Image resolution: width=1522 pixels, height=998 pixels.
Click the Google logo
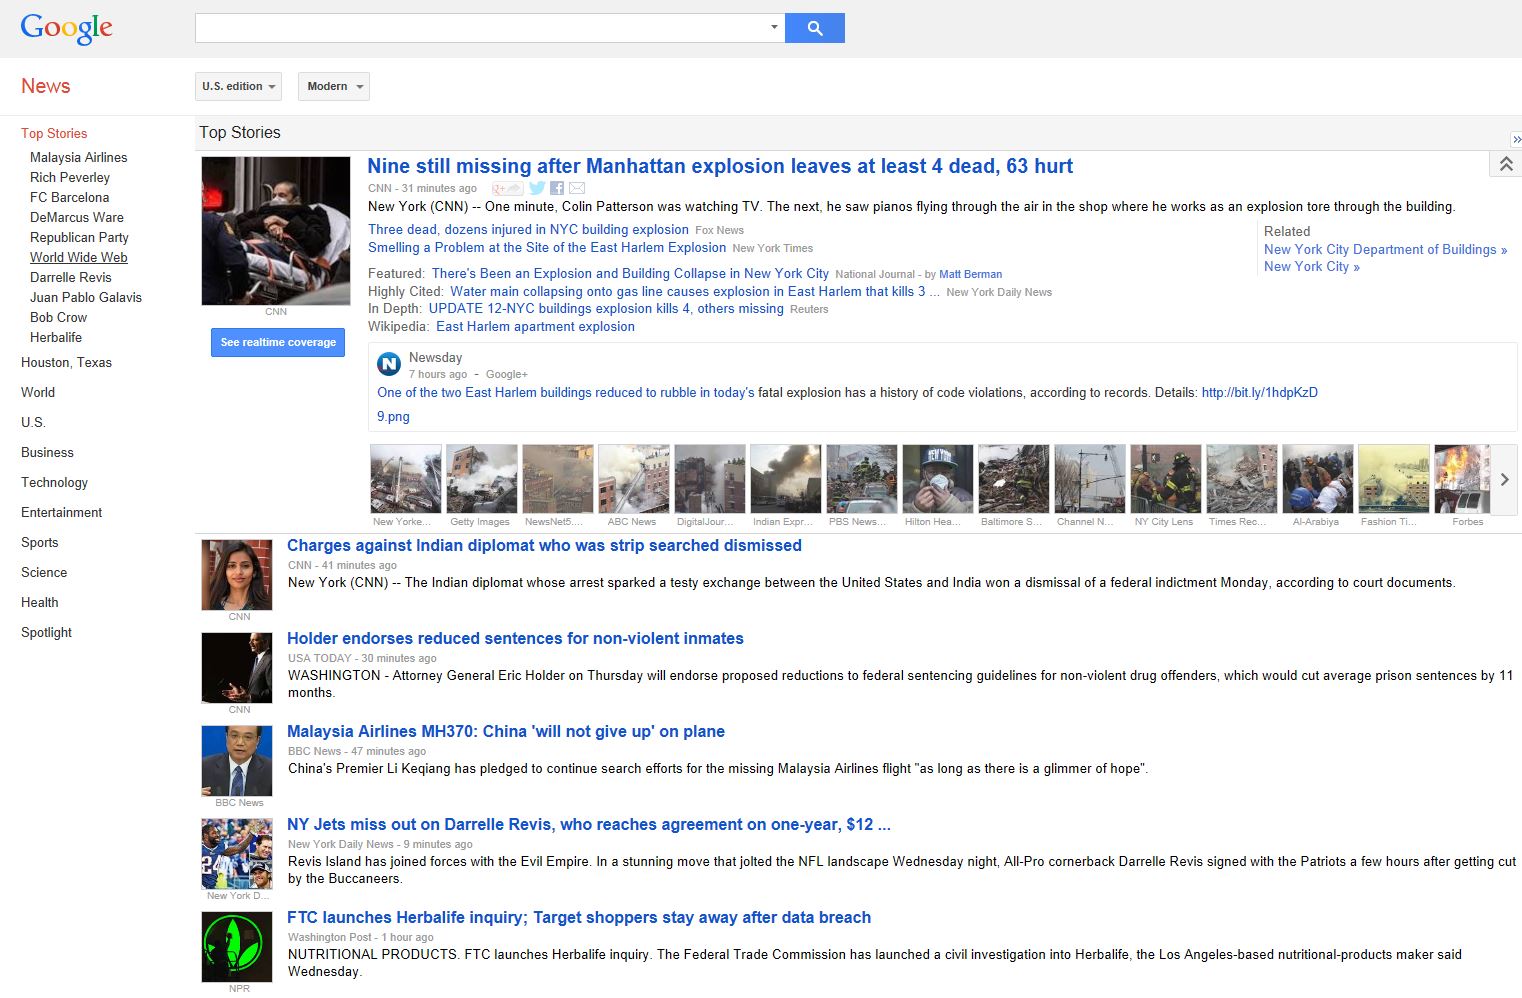pyautogui.click(x=66, y=28)
